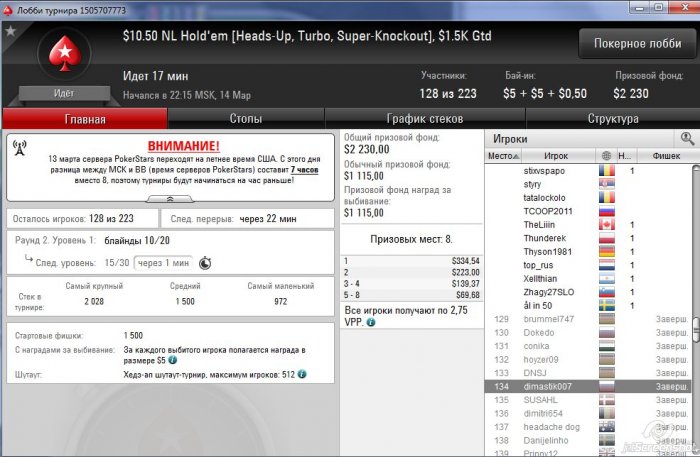This screenshot has width=700, height=457.
Task: Click the Фишек column header
Action: click(666, 156)
